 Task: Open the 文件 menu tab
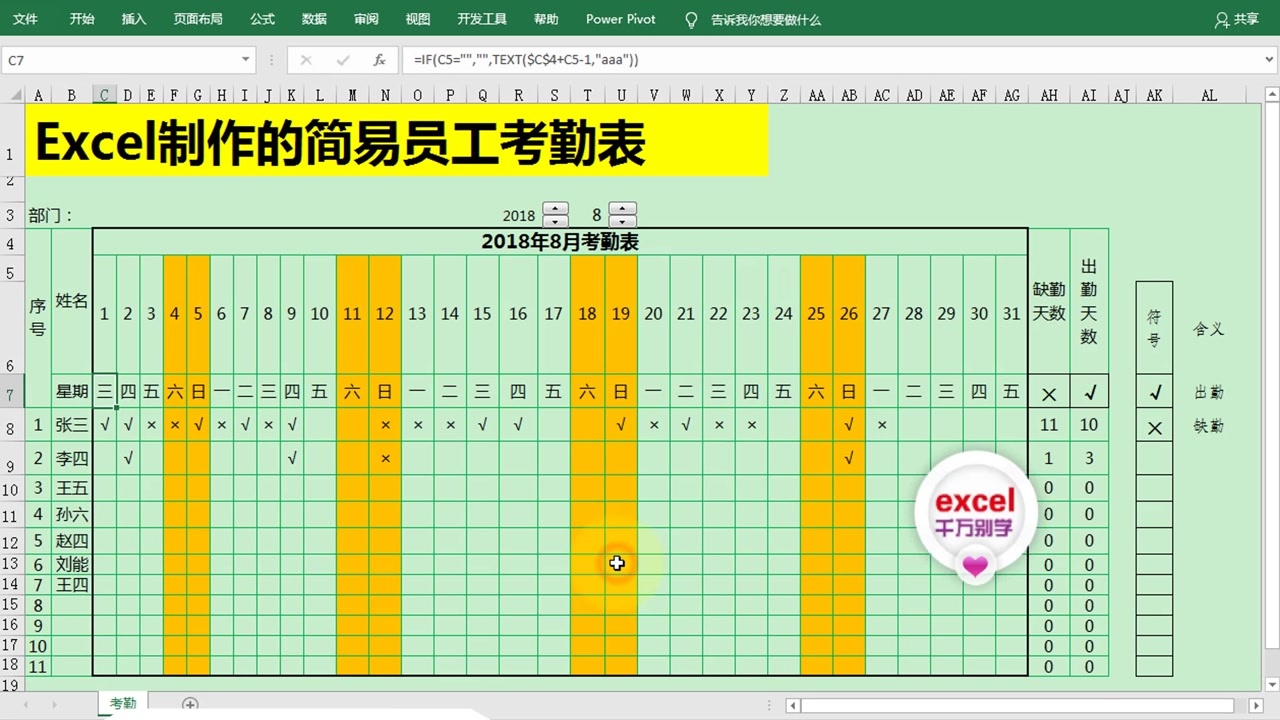tap(25, 19)
